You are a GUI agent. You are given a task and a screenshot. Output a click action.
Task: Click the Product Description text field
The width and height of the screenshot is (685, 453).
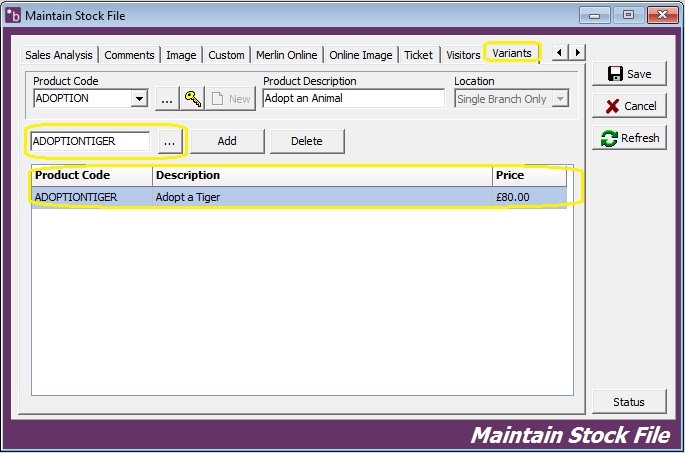coord(353,99)
